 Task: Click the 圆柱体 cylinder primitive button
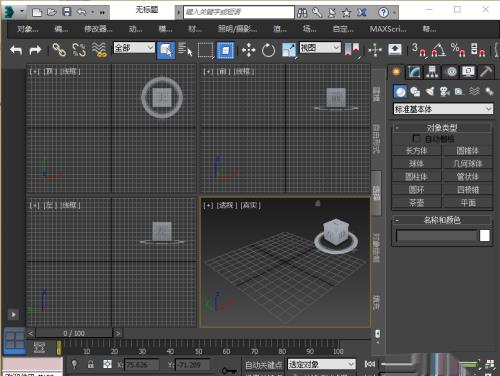tap(417, 177)
